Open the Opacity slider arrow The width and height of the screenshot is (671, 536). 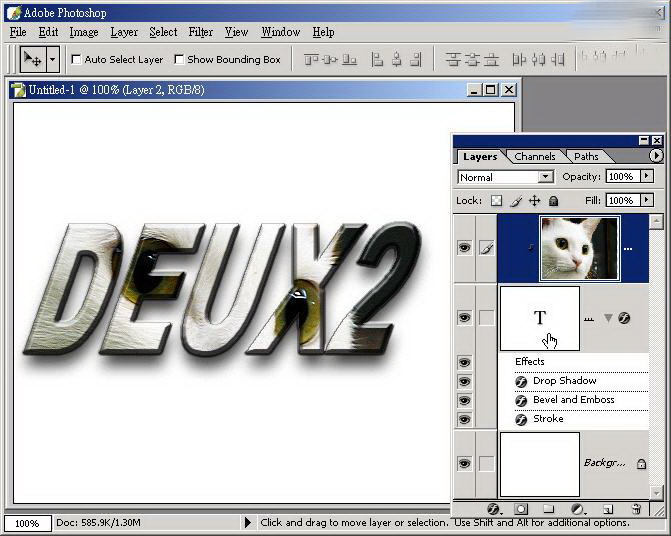[647, 176]
